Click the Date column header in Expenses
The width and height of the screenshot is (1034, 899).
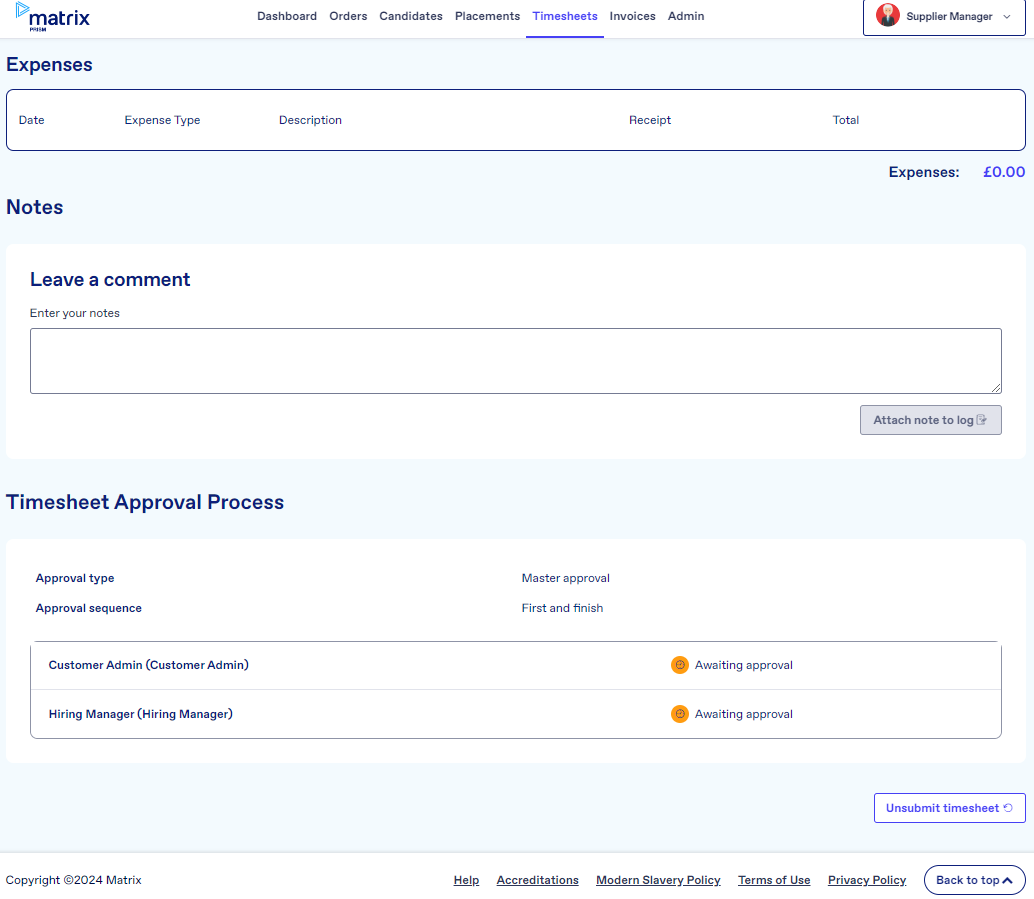32,120
